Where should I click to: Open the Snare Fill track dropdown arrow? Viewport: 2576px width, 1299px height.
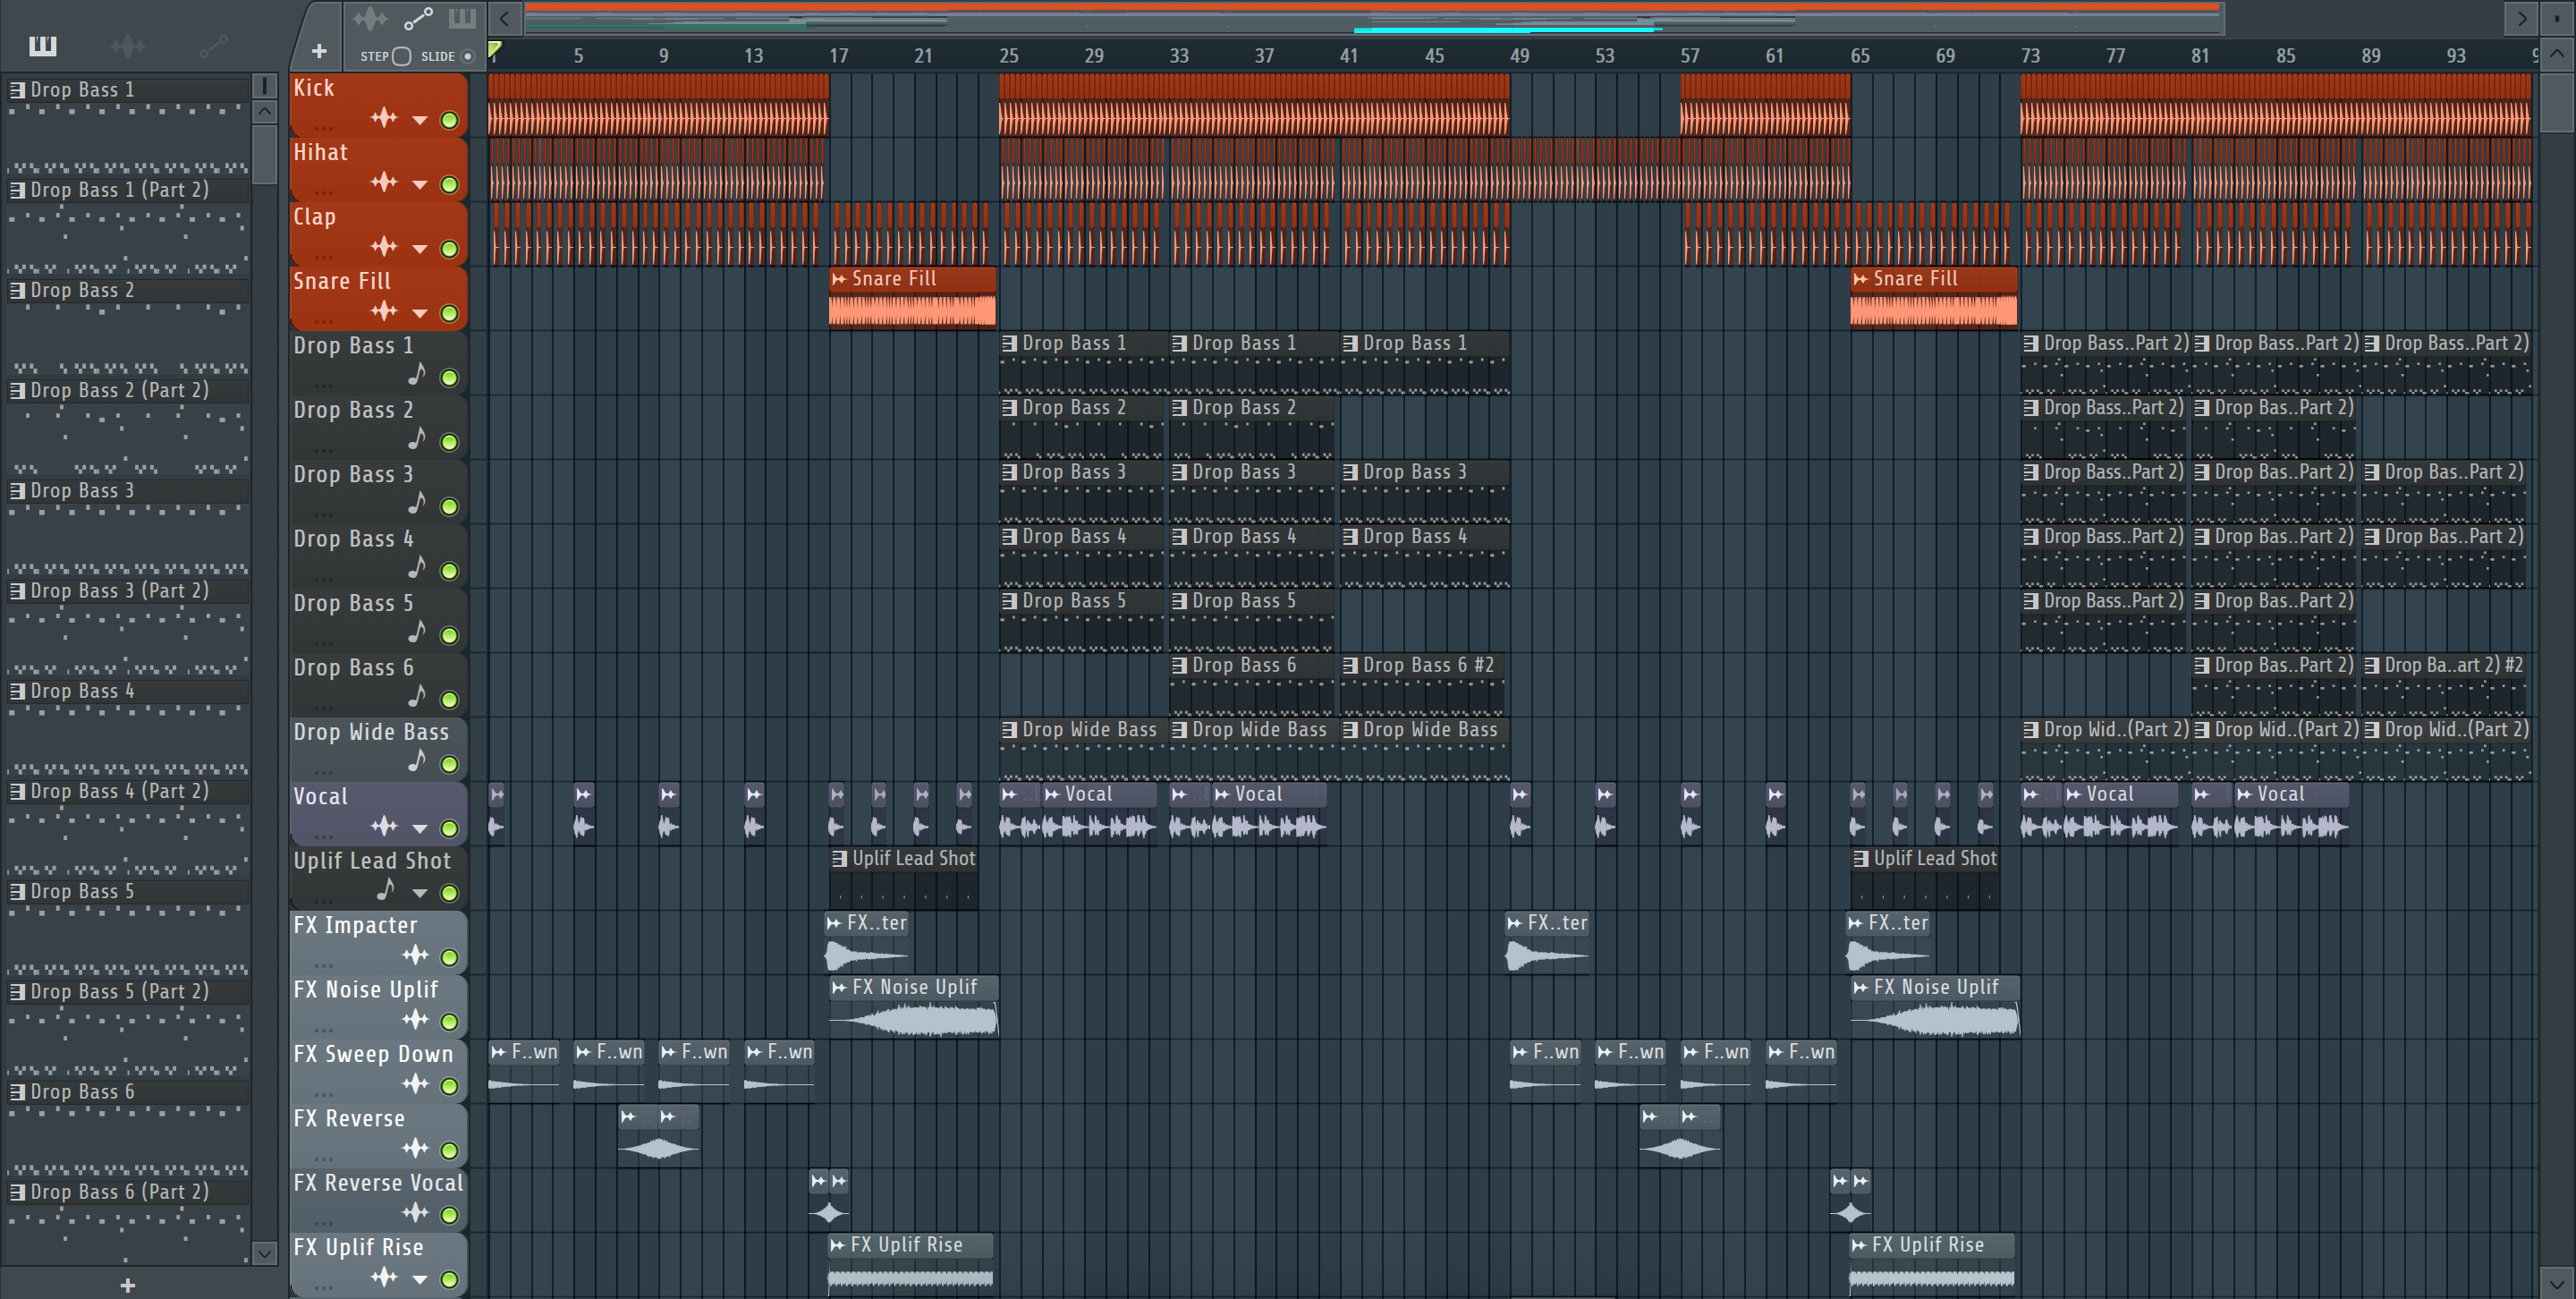coord(420,314)
